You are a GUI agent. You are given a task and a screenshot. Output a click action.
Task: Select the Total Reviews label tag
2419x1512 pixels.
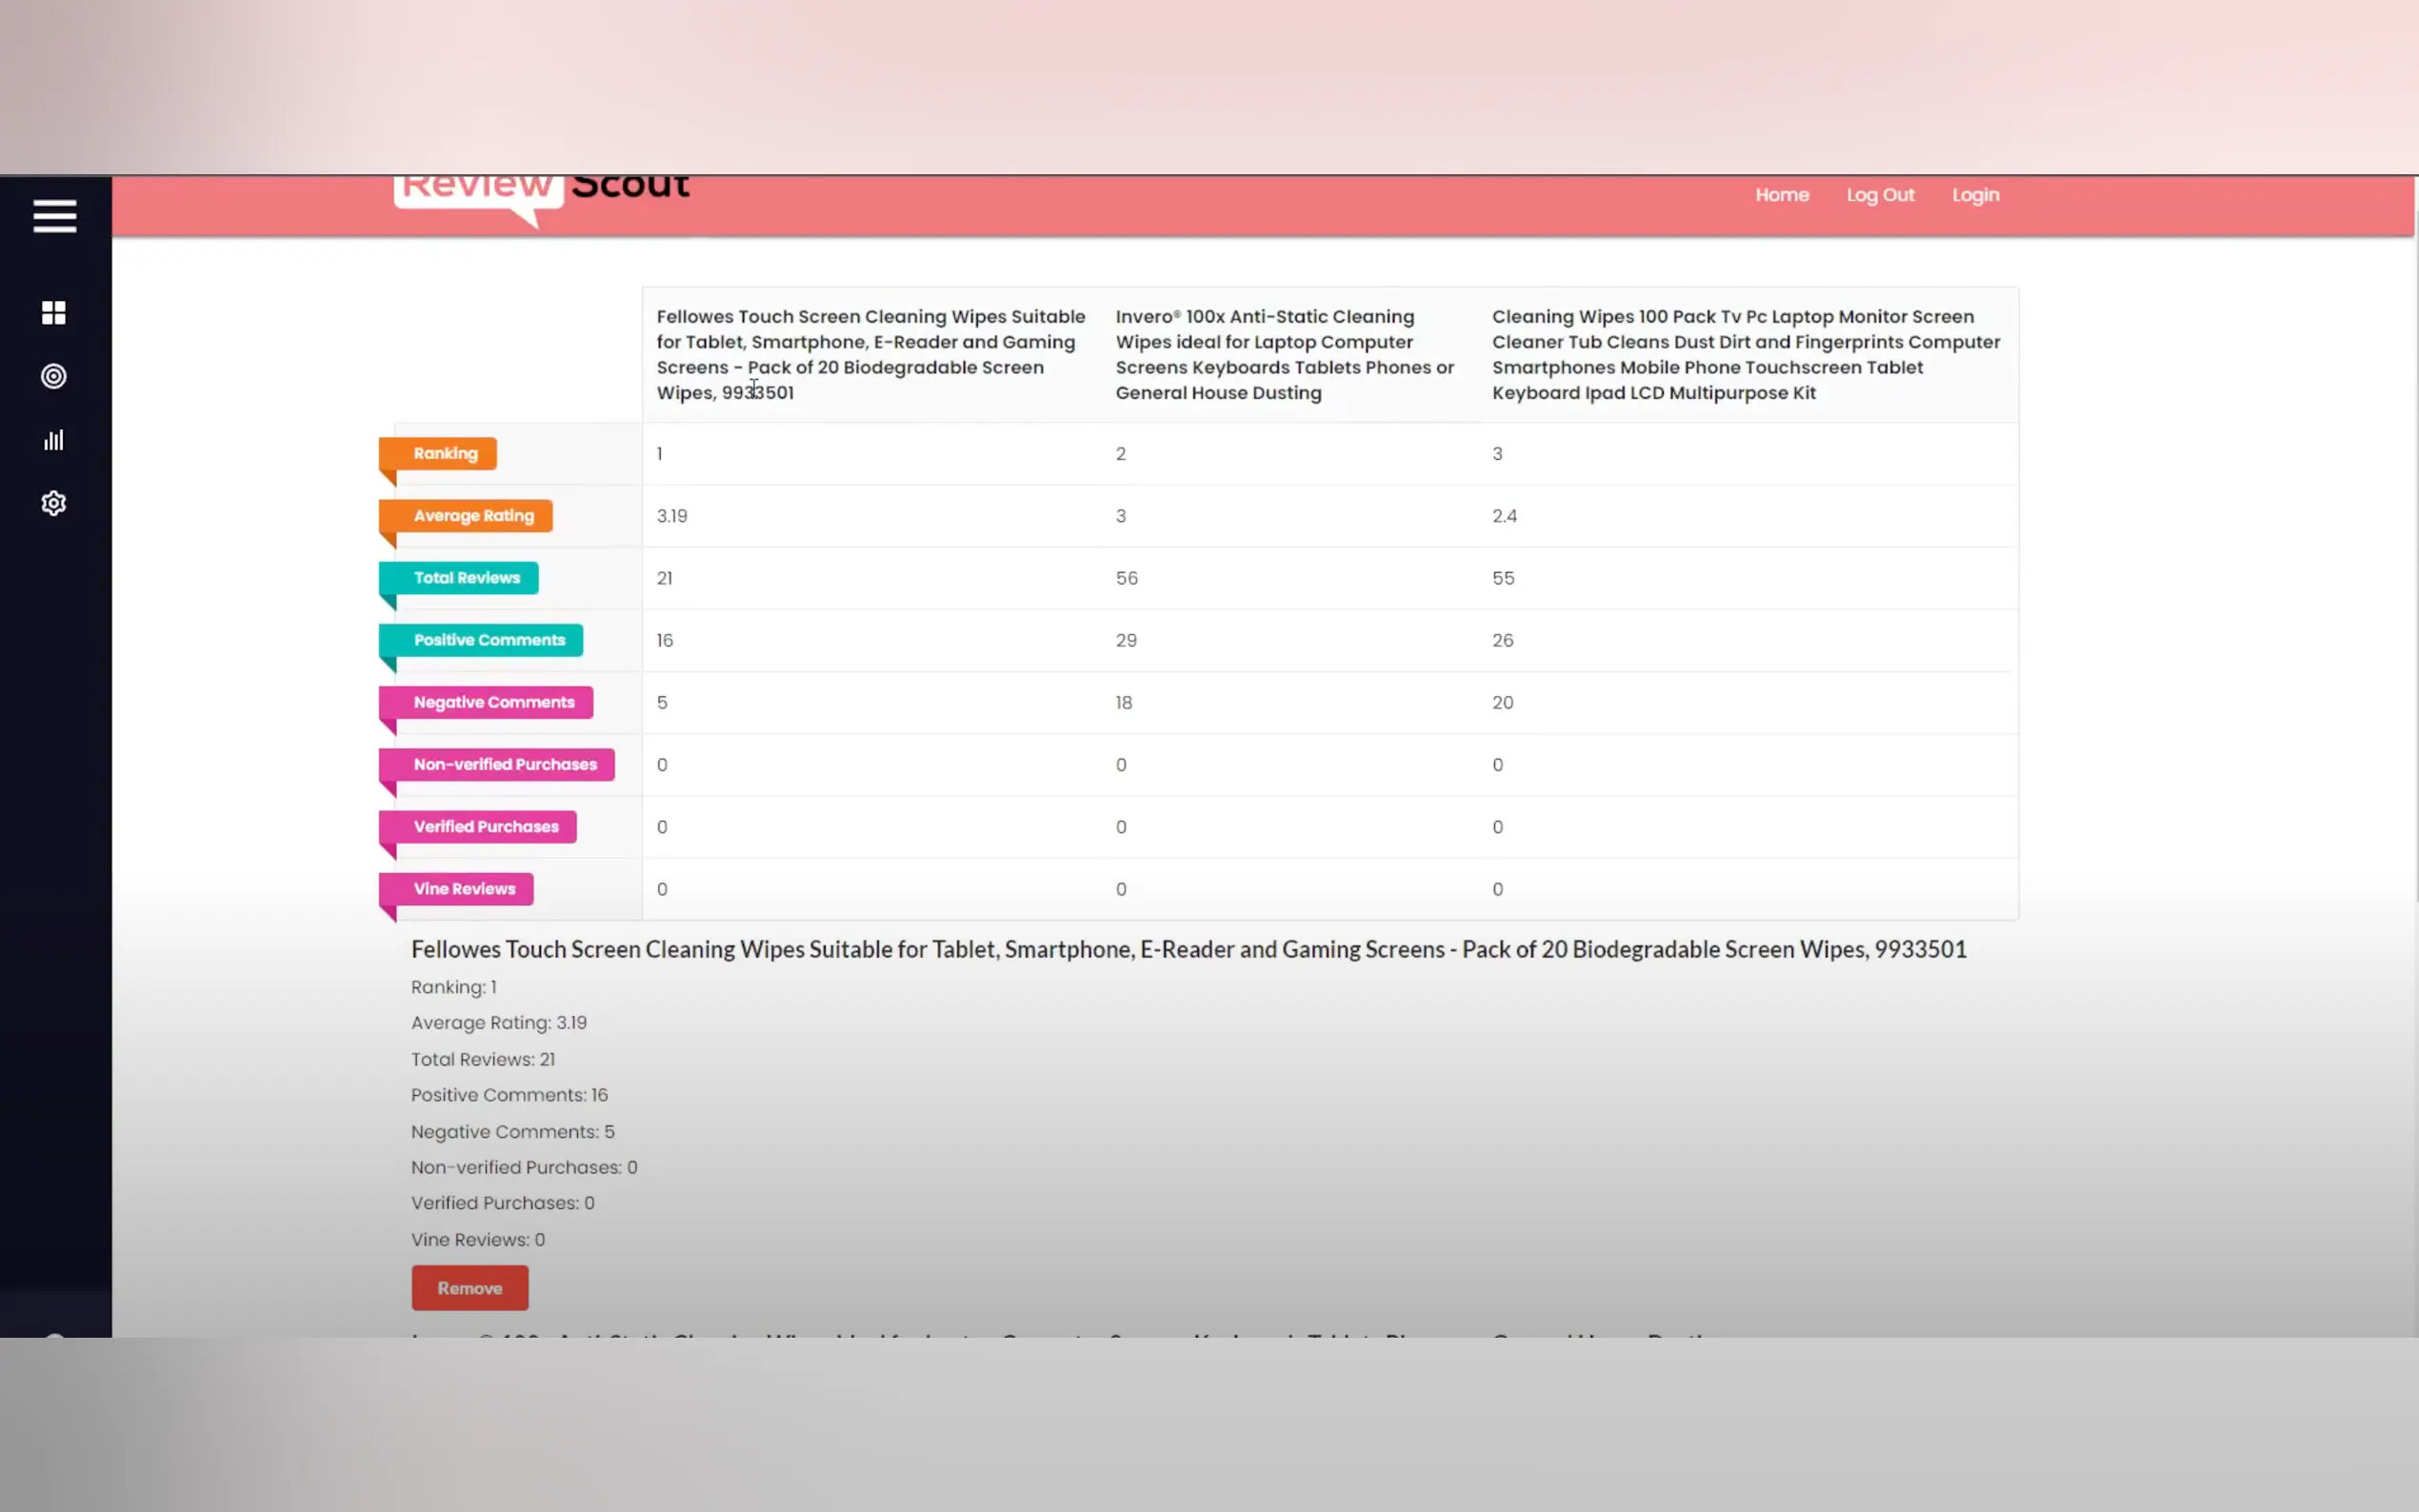click(x=466, y=578)
